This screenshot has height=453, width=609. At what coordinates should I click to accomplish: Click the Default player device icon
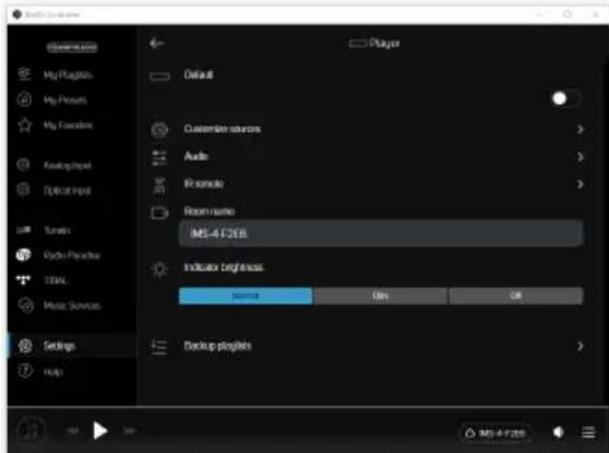click(159, 76)
